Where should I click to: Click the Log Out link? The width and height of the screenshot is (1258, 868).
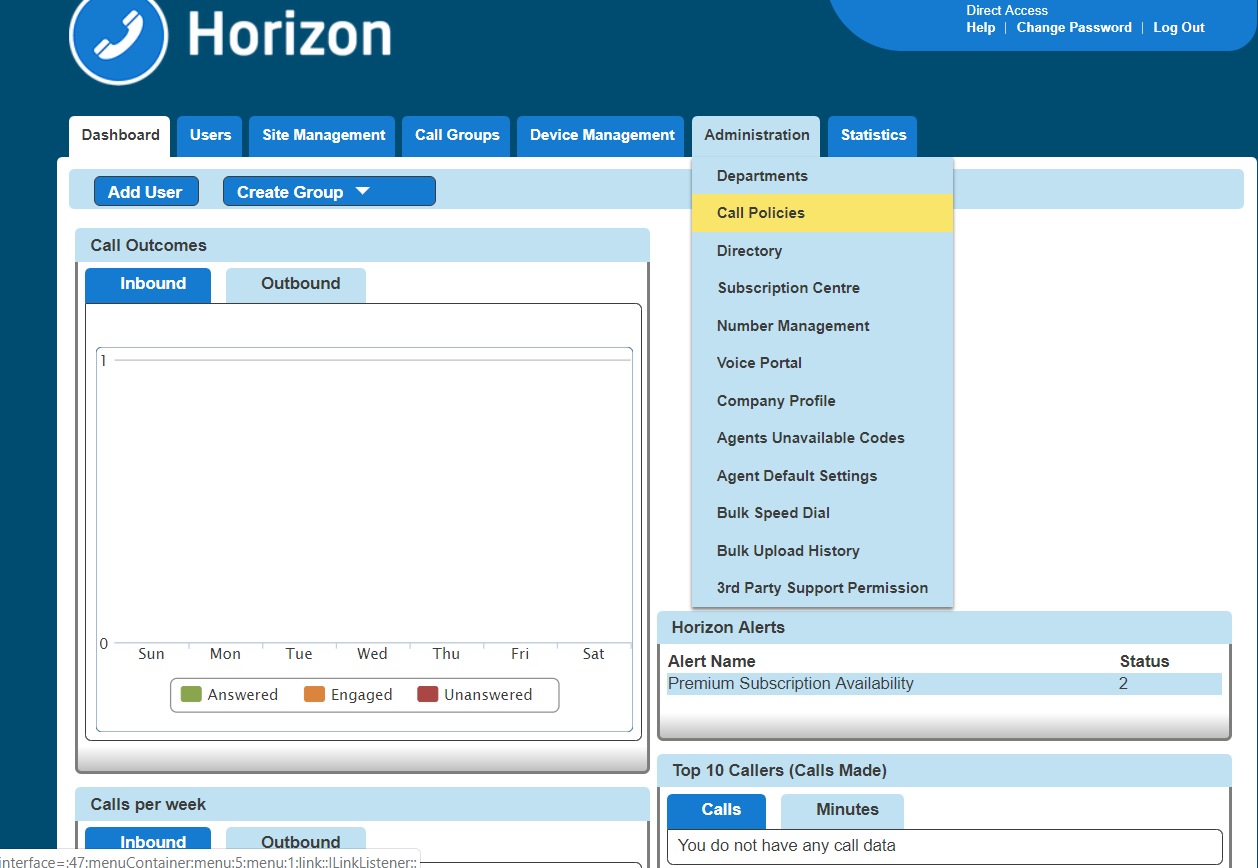pos(1179,28)
